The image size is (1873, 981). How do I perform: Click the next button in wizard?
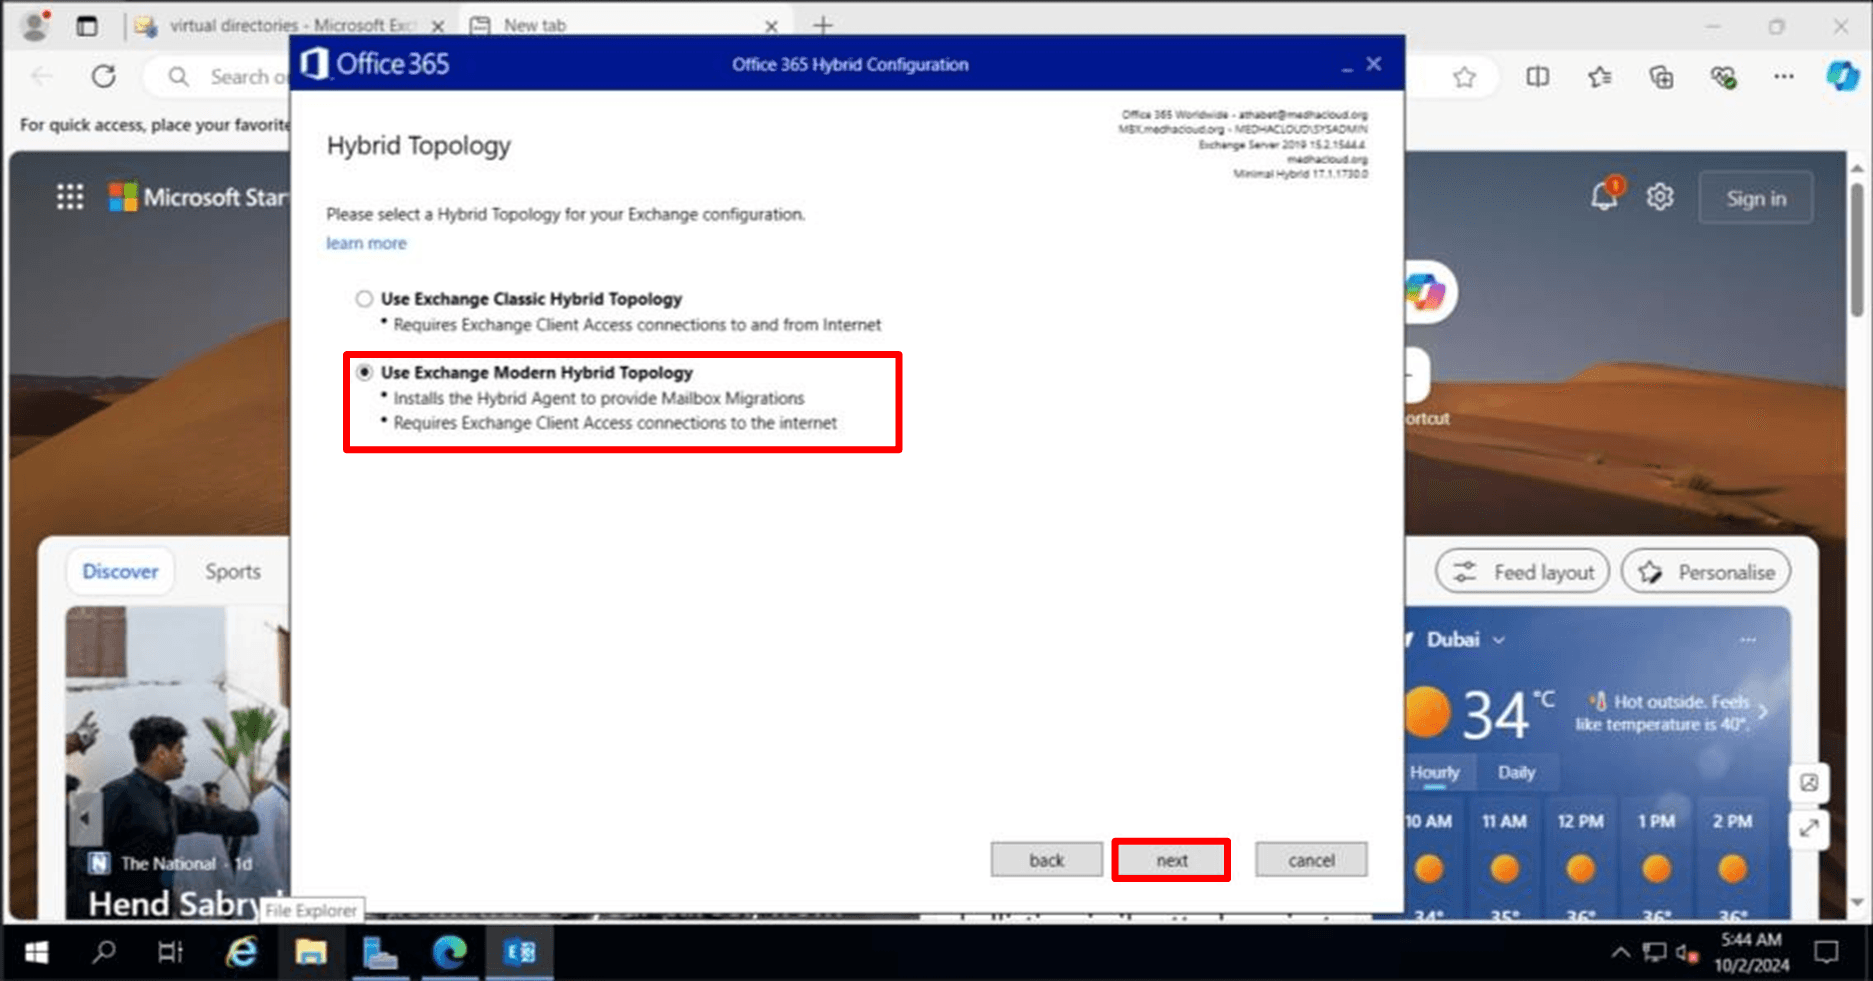1171,860
